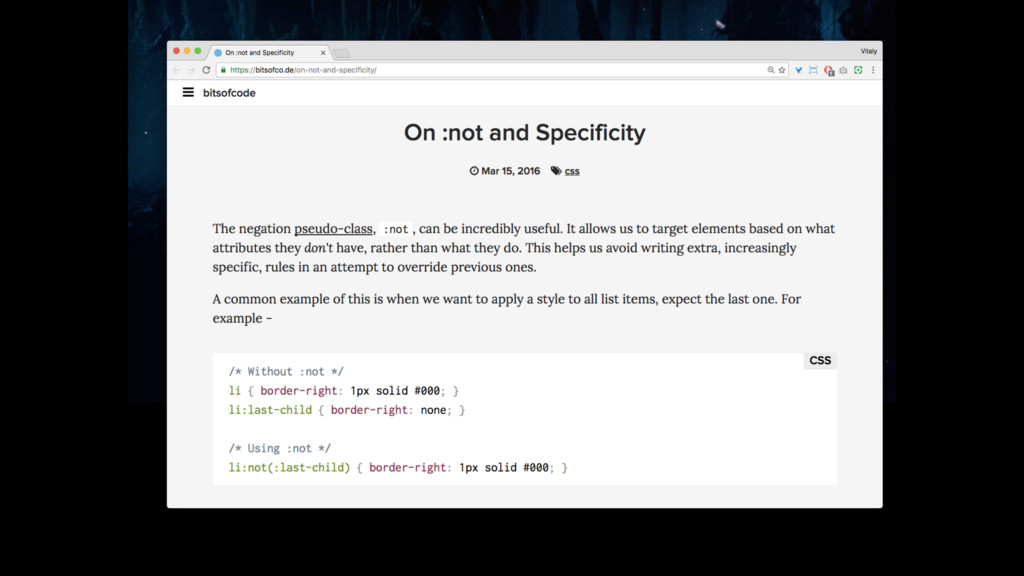Screen dimensions: 1024x576
Task: Close the 'On :not and Specificity' tab
Action: tap(323, 53)
